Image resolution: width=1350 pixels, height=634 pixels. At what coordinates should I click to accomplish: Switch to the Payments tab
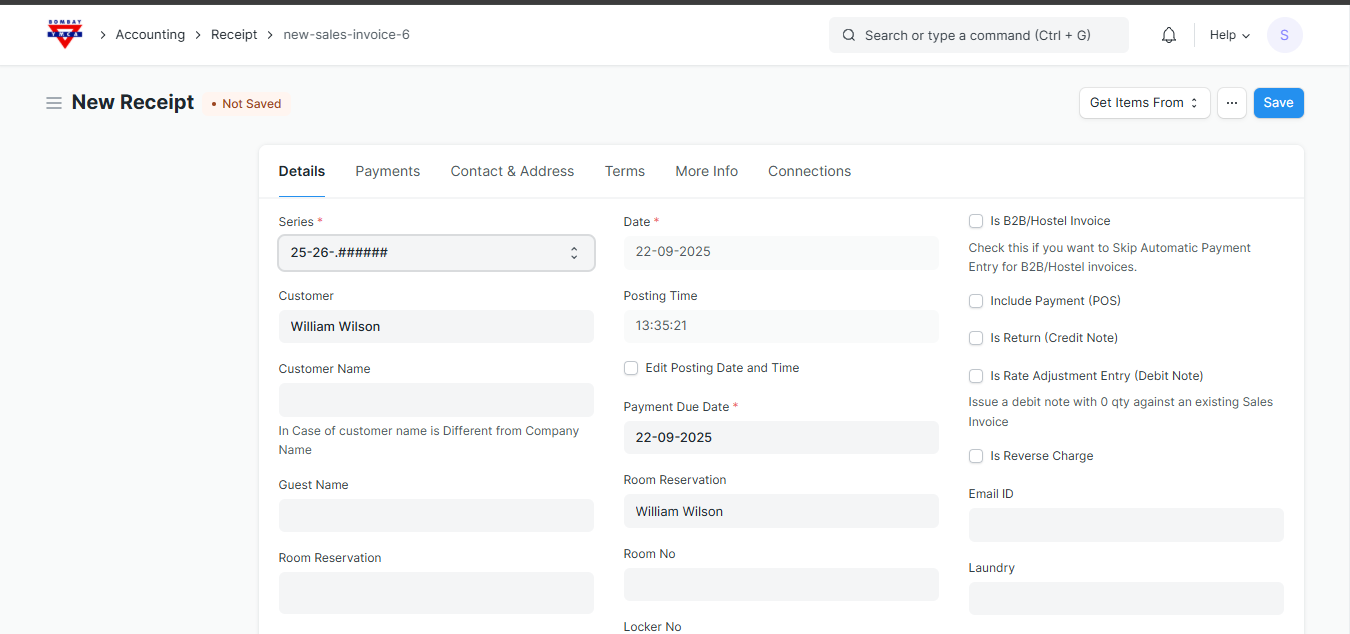click(x=387, y=171)
